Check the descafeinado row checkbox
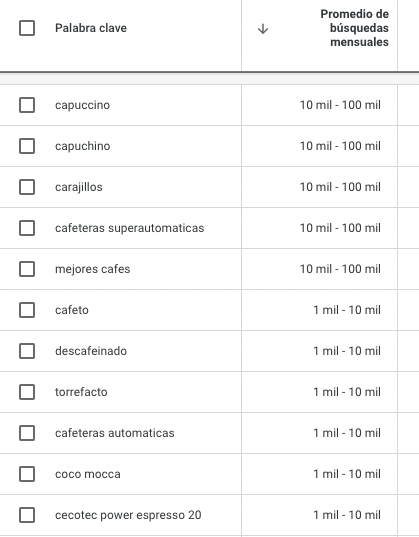This screenshot has width=419, height=537. pos(27,351)
